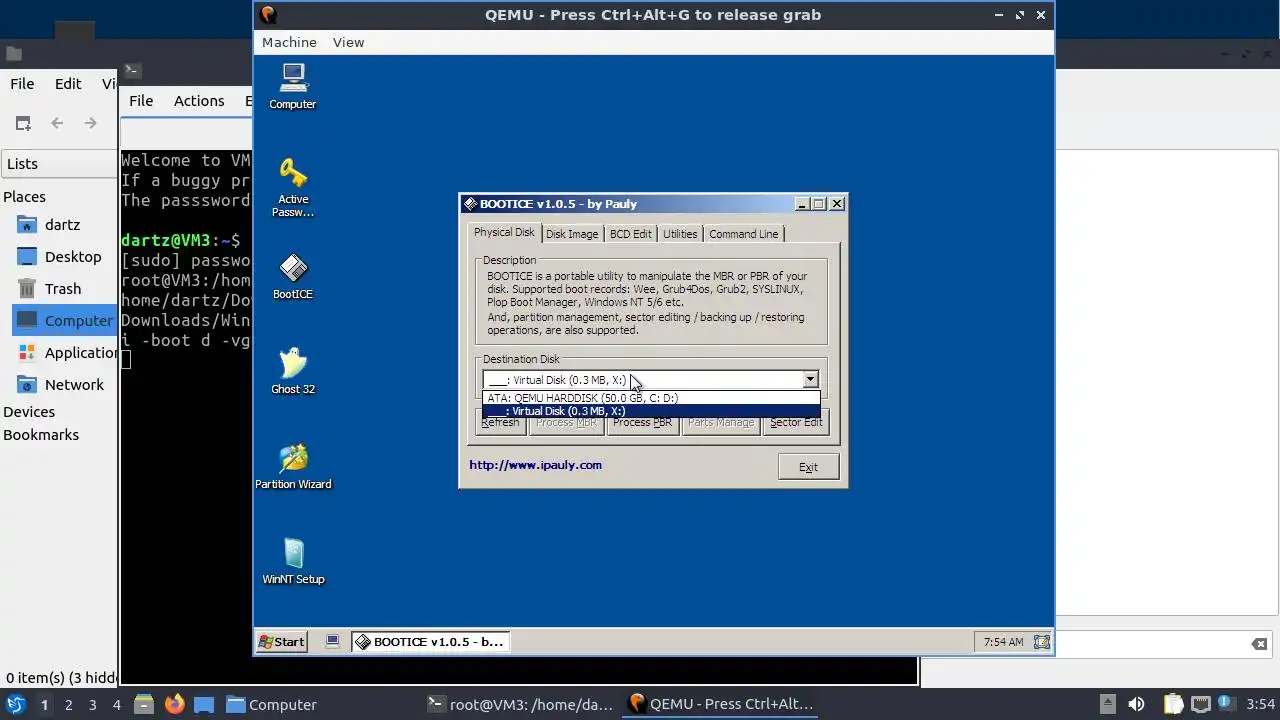This screenshot has width=1280, height=720.
Task: Select Trash in the Places sidebar
Action: tap(61, 289)
